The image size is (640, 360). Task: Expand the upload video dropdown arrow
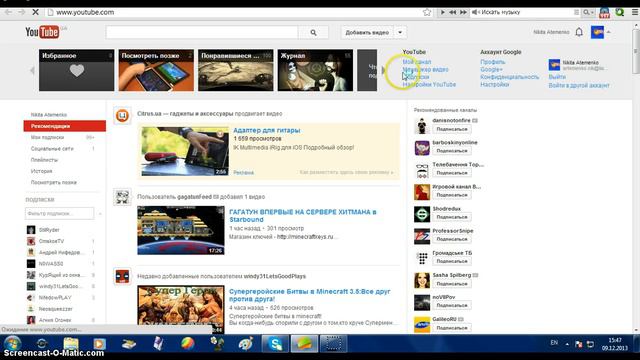coord(400,32)
